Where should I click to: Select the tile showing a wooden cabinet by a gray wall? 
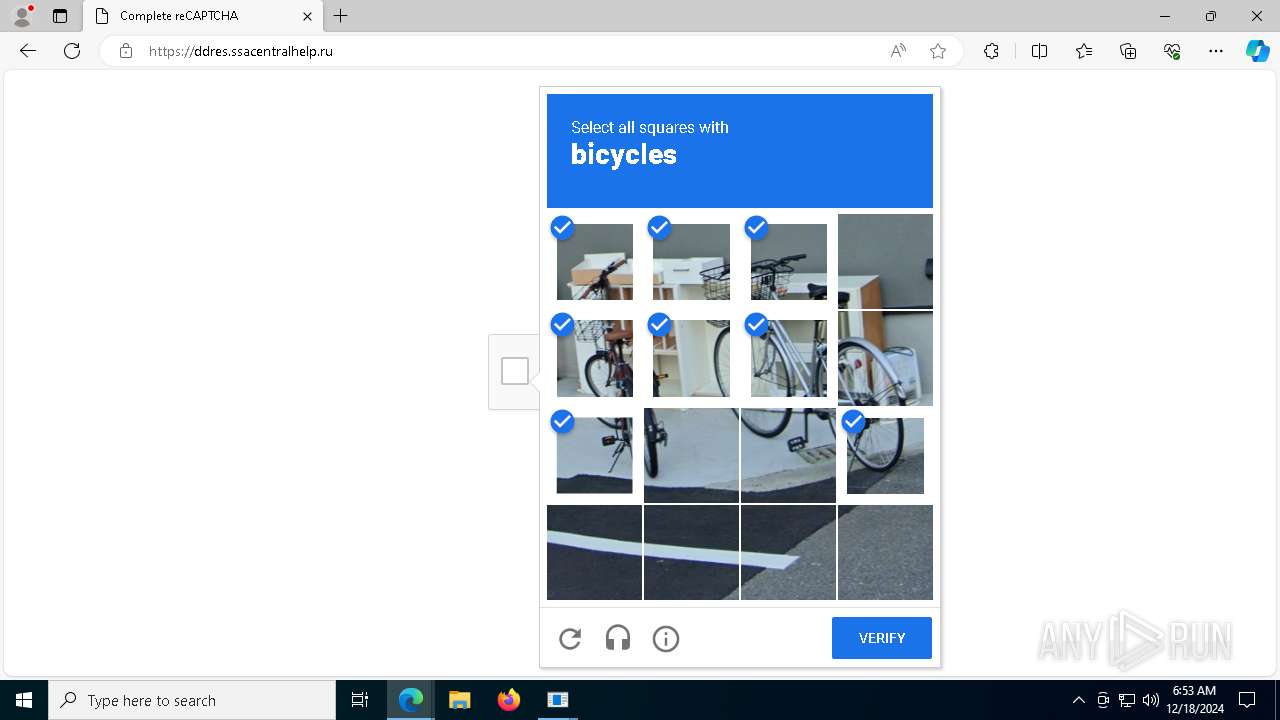pyautogui.click(x=885, y=261)
